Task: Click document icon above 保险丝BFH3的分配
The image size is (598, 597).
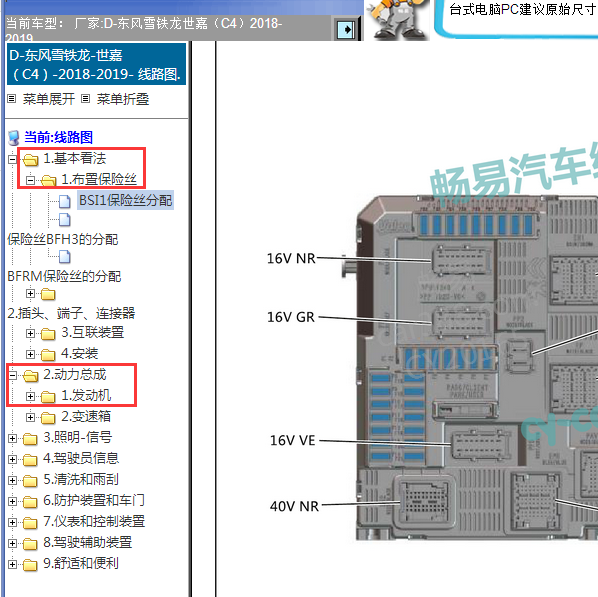Action: pos(65,220)
